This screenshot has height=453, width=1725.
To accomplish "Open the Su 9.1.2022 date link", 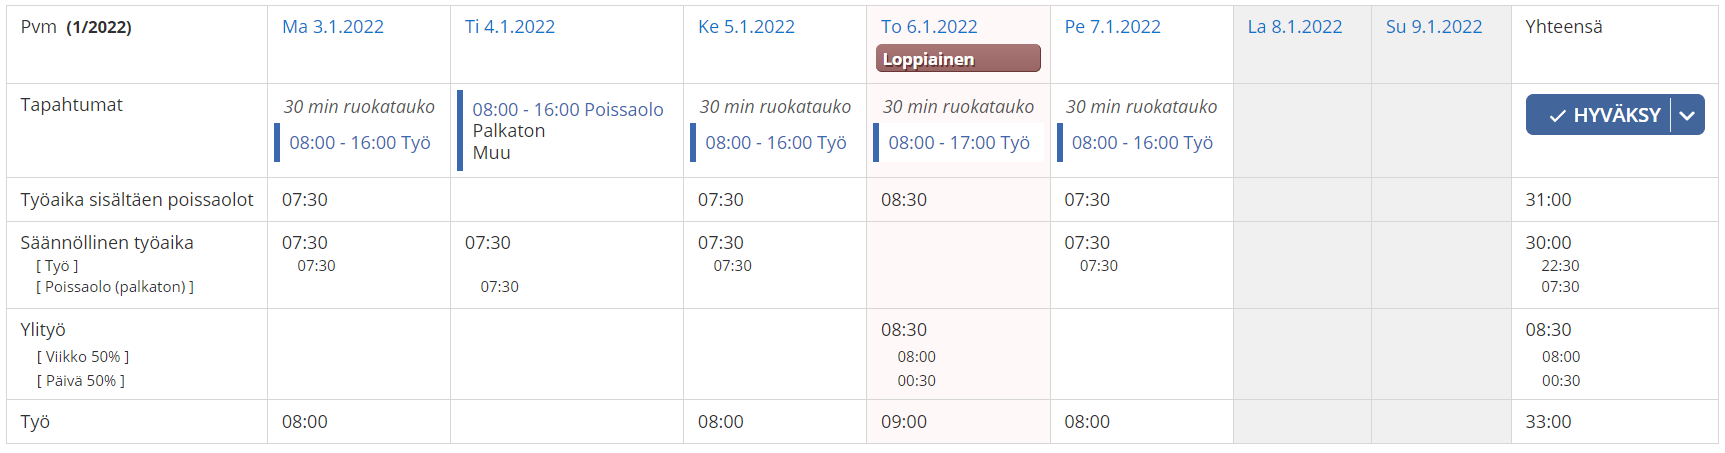I will point(1434,27).
